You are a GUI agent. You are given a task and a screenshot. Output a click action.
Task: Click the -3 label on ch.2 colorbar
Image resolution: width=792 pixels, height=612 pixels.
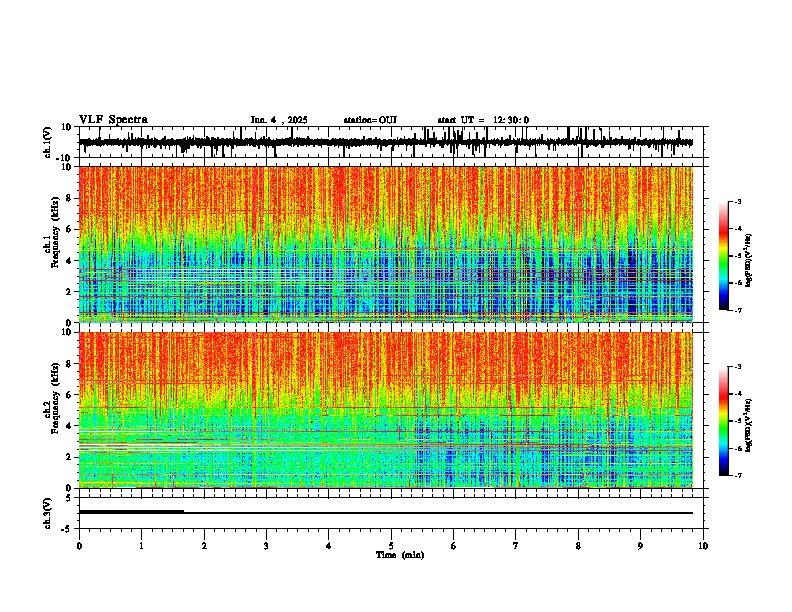click(738, 367)
